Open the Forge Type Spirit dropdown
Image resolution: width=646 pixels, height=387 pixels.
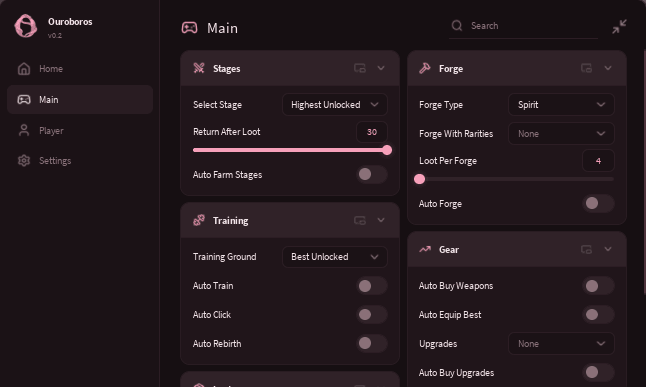pos(561,105)
